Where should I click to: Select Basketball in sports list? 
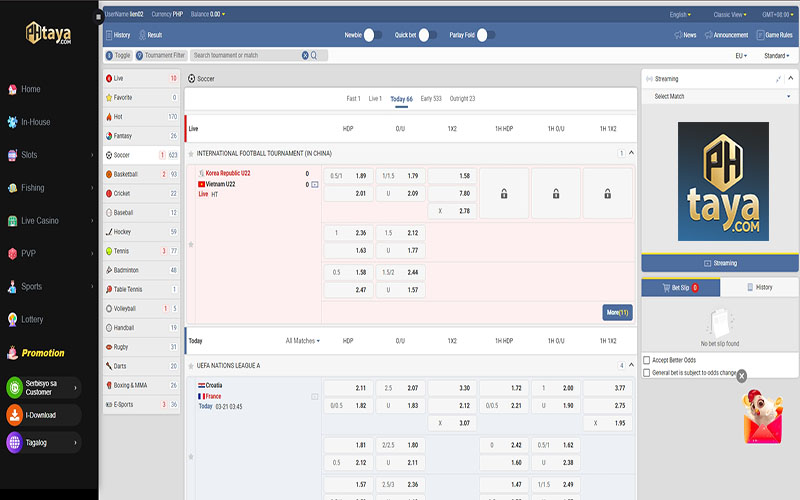tap(141, 174)
